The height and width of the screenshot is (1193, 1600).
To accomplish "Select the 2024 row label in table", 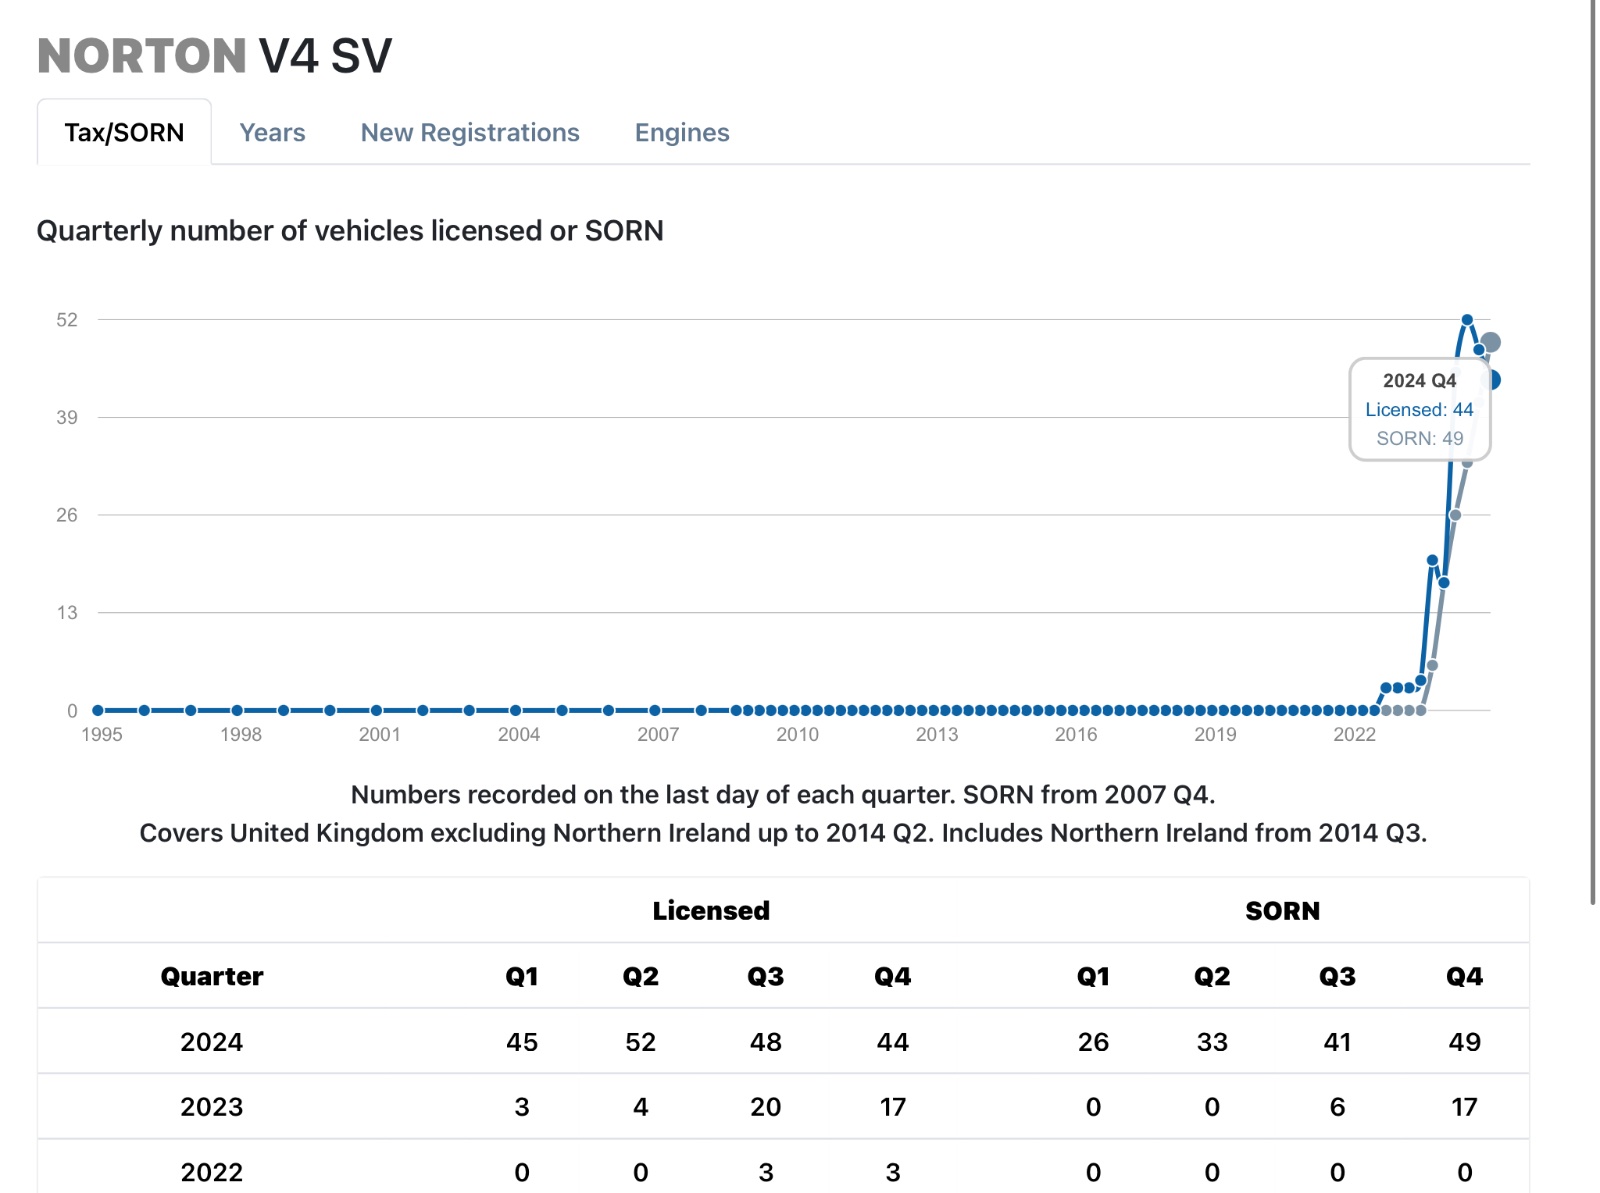I will (212, 1042).
